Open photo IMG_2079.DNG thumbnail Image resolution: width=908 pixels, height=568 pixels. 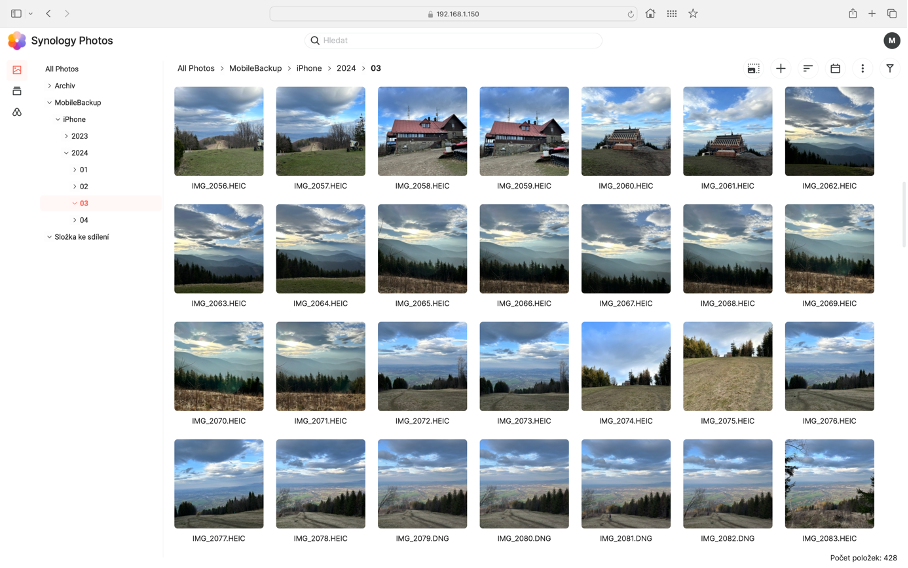(423, 484)
